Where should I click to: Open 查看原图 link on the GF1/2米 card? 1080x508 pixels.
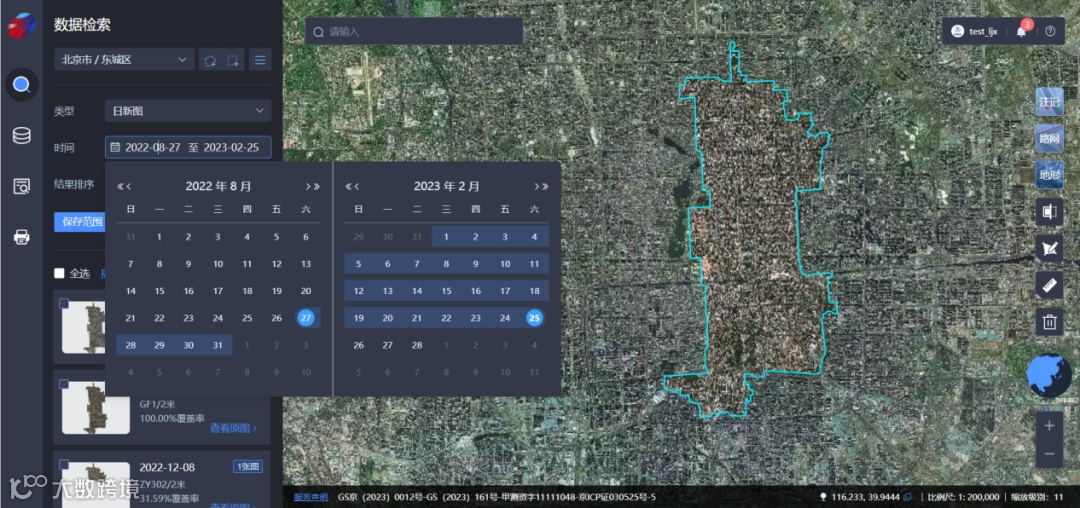pos(233,428)
